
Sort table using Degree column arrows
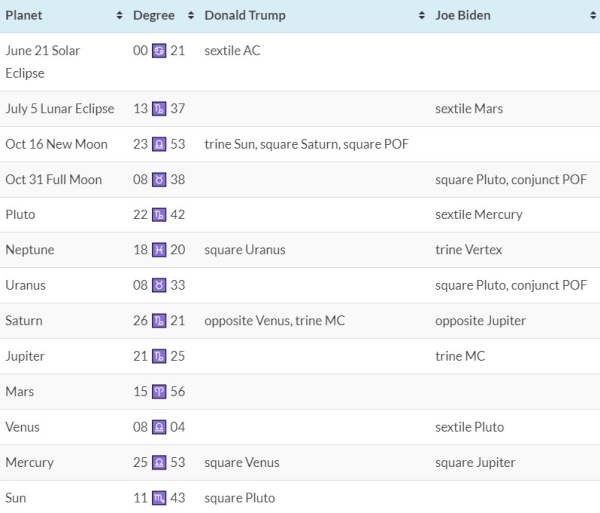[x=191, y=15]
